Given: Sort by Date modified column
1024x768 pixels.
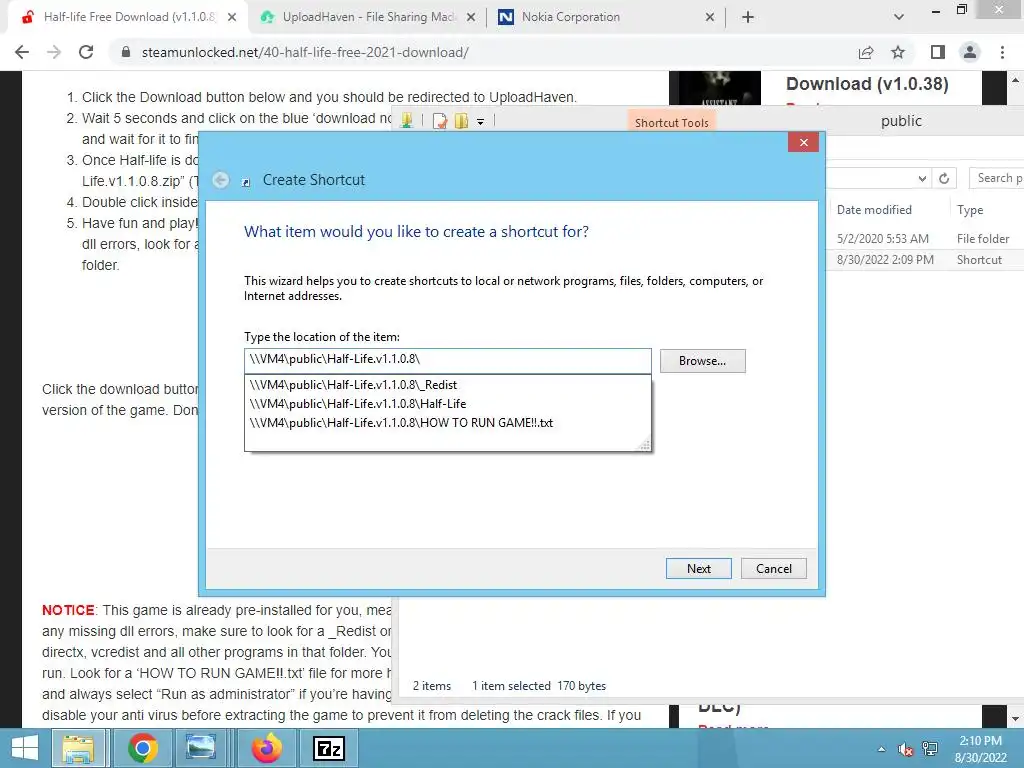Looking at the screenshot, I should pyautogui.click(x=874, y=210).
